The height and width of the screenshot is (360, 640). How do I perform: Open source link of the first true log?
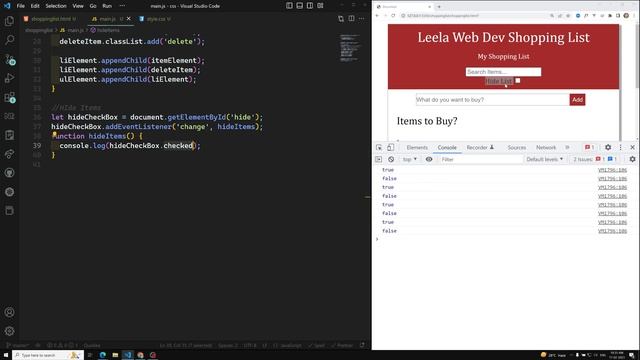coord(612,170)
